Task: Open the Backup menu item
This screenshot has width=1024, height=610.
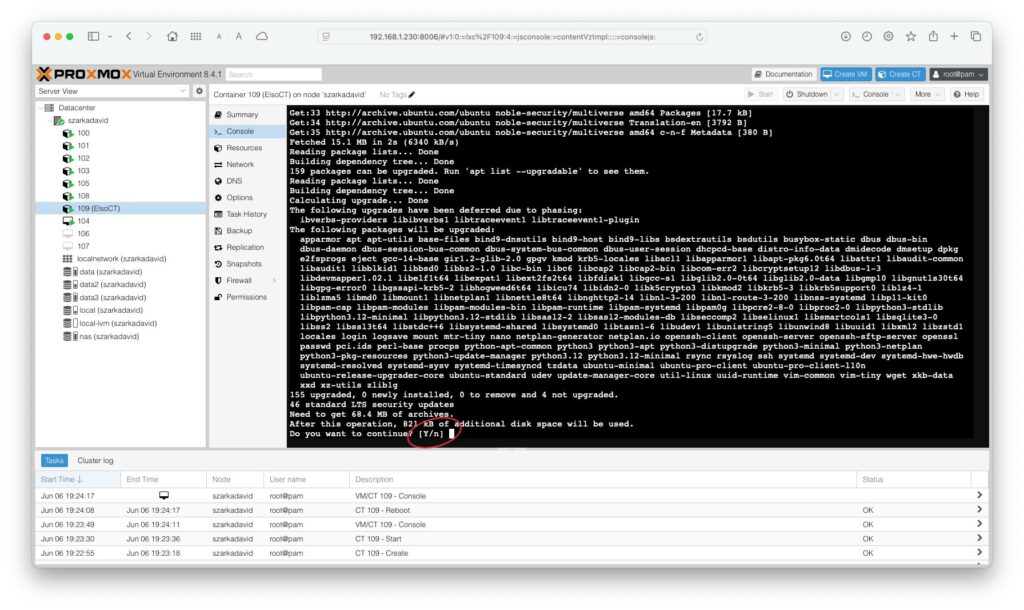Action: tap(239, 231)
